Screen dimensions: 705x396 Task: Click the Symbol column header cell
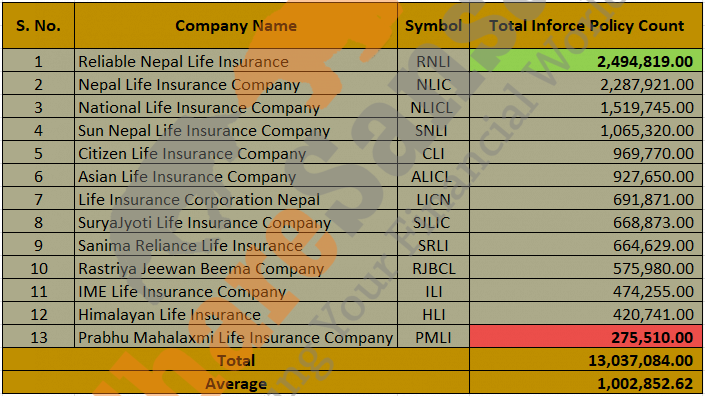click(433, 26)
